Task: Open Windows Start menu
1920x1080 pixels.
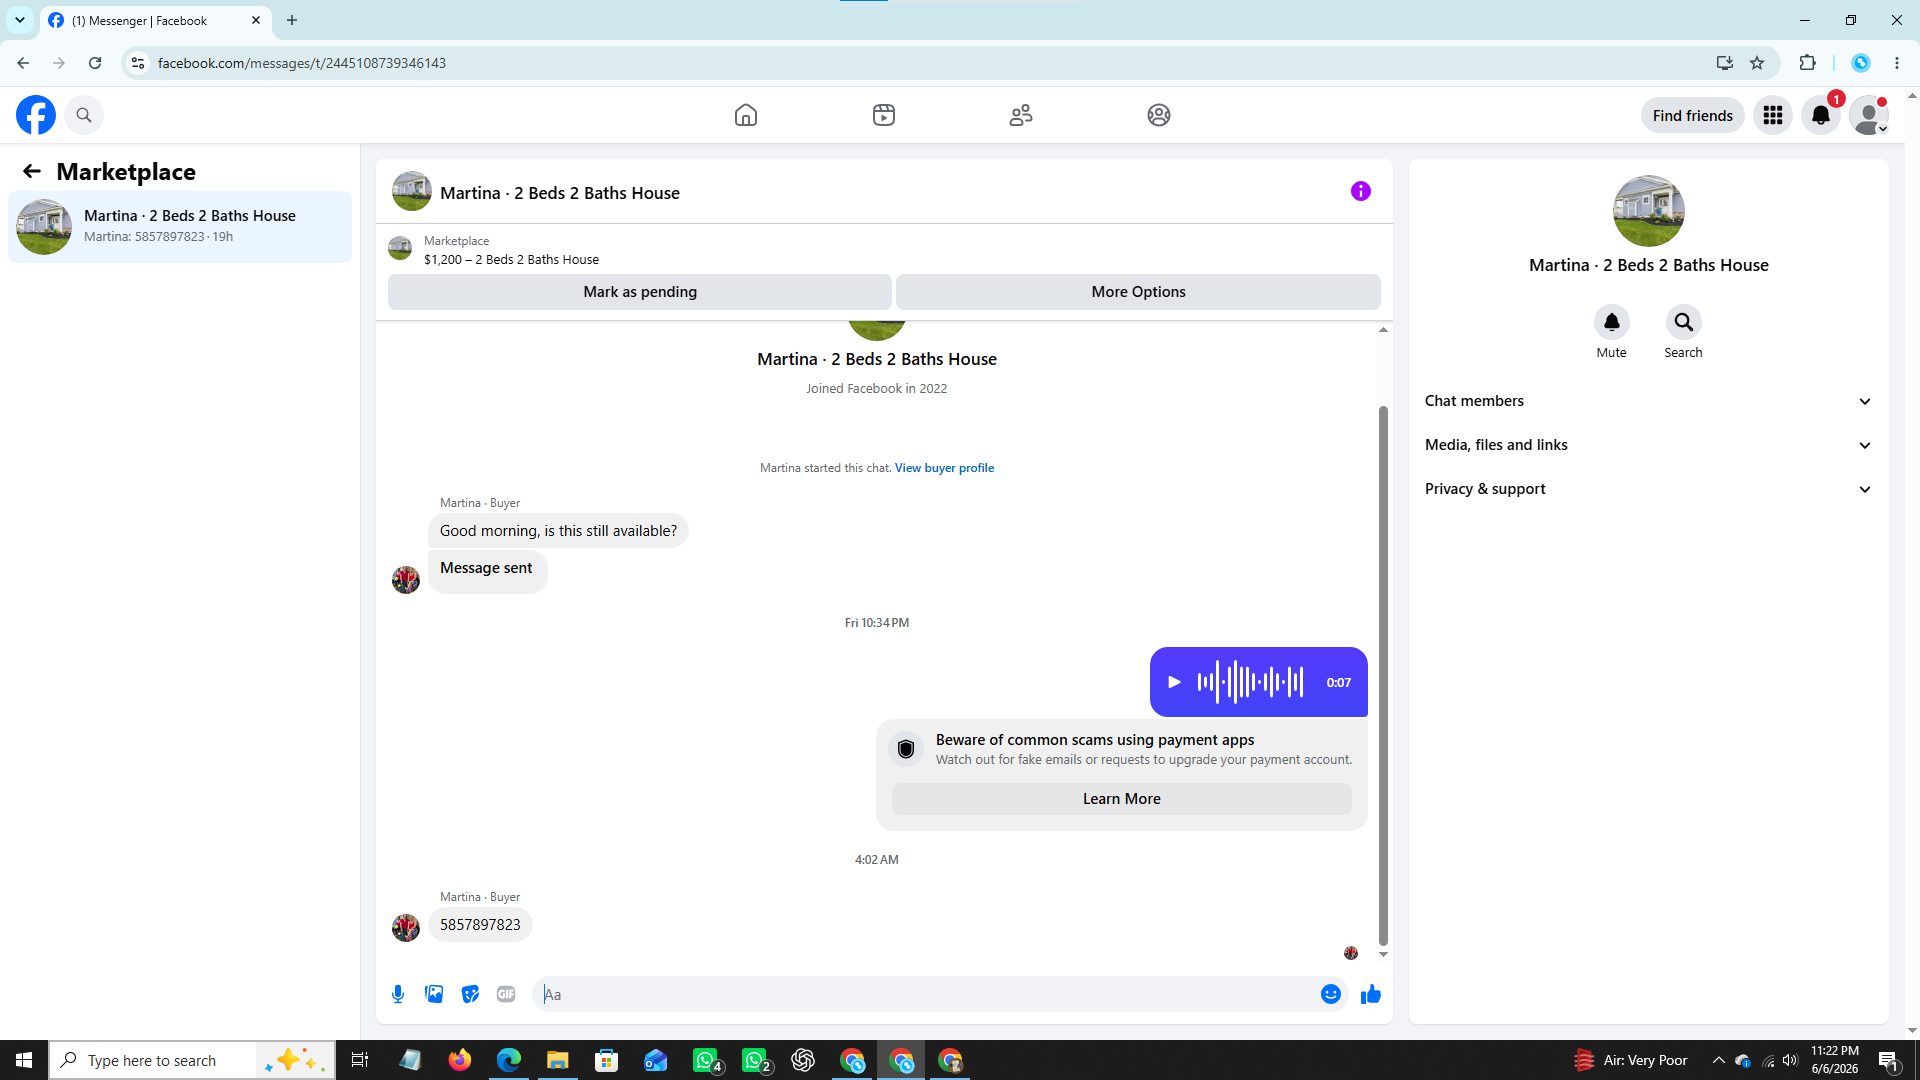Action: point(24,1060)
